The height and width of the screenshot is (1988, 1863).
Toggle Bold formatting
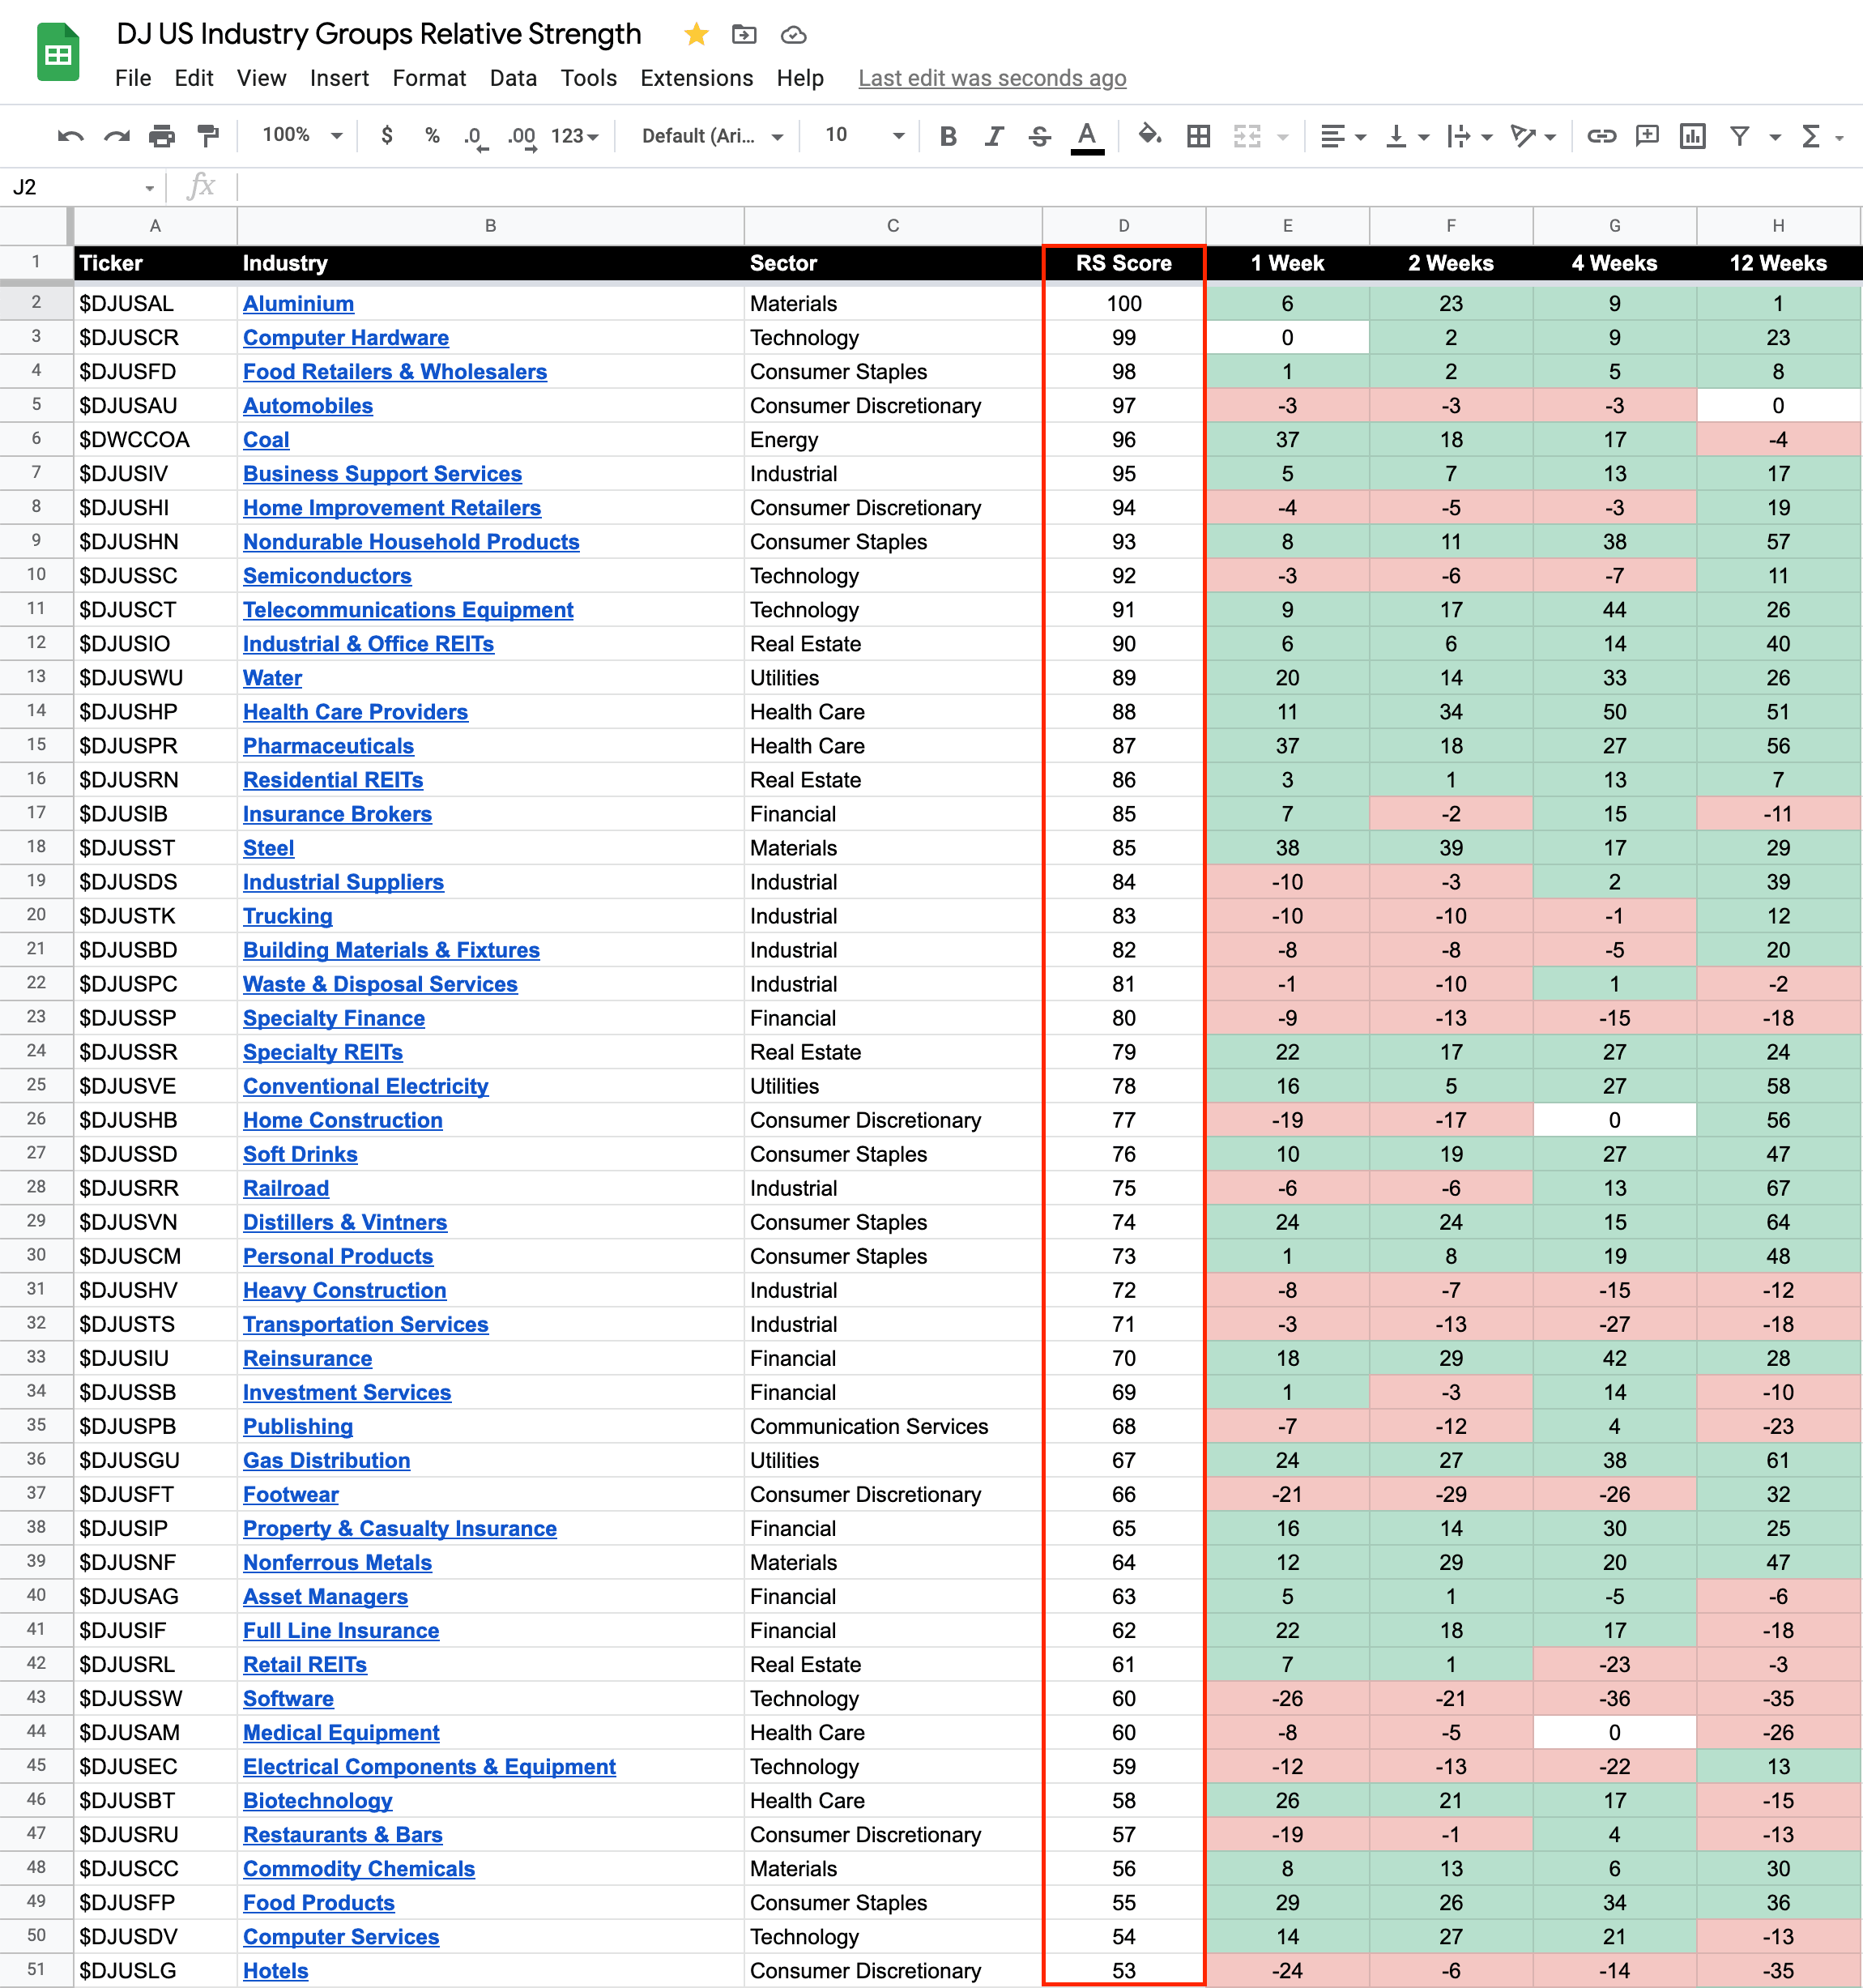[948, 136]
